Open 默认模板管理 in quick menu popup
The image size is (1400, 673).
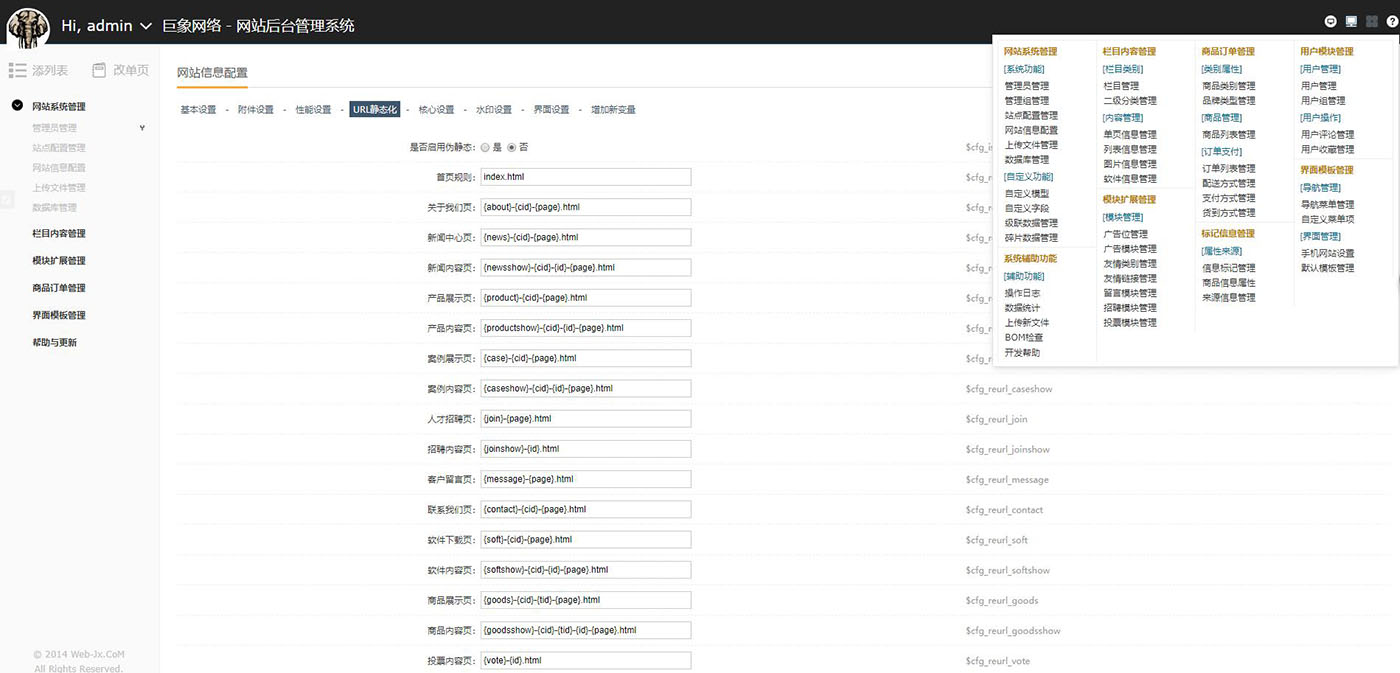[1328, 268]
